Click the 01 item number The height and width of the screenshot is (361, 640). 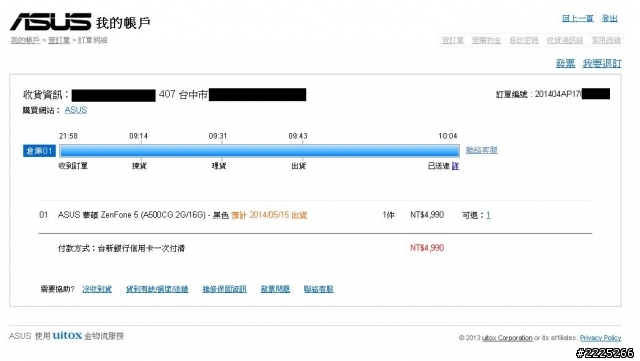pyautogui.click(x=43, y=215)
